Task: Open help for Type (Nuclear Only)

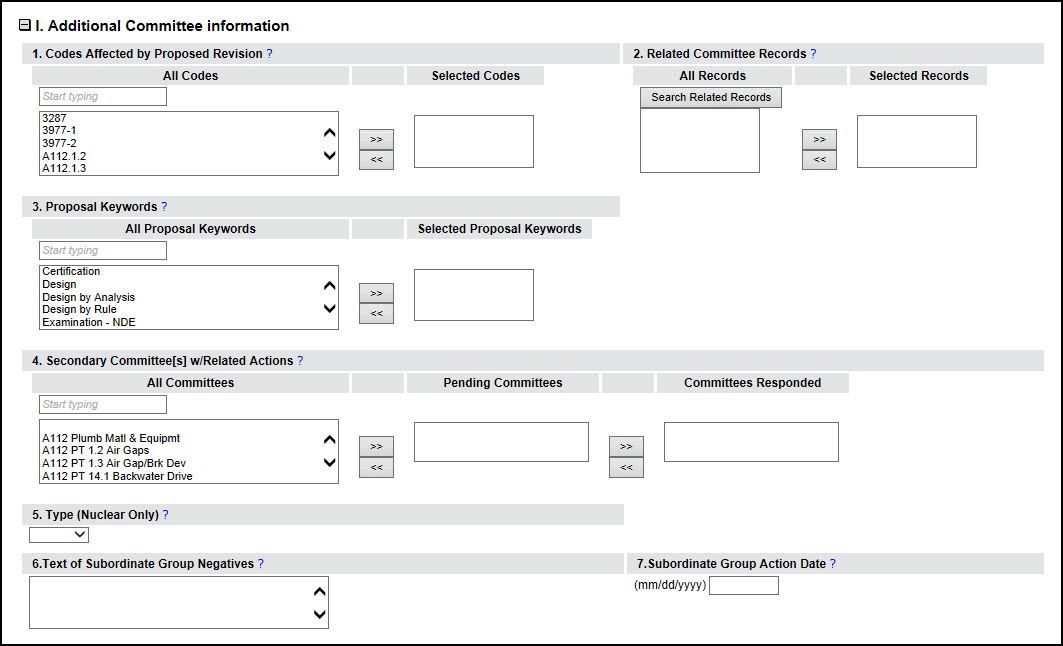Action: [x=166, y=514]
